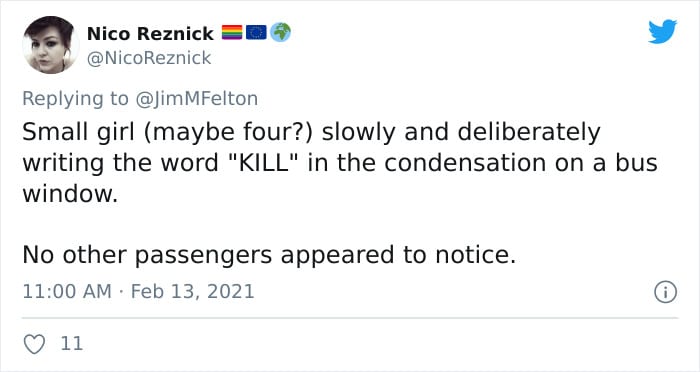Click the heart like icon

click(34, 344)
